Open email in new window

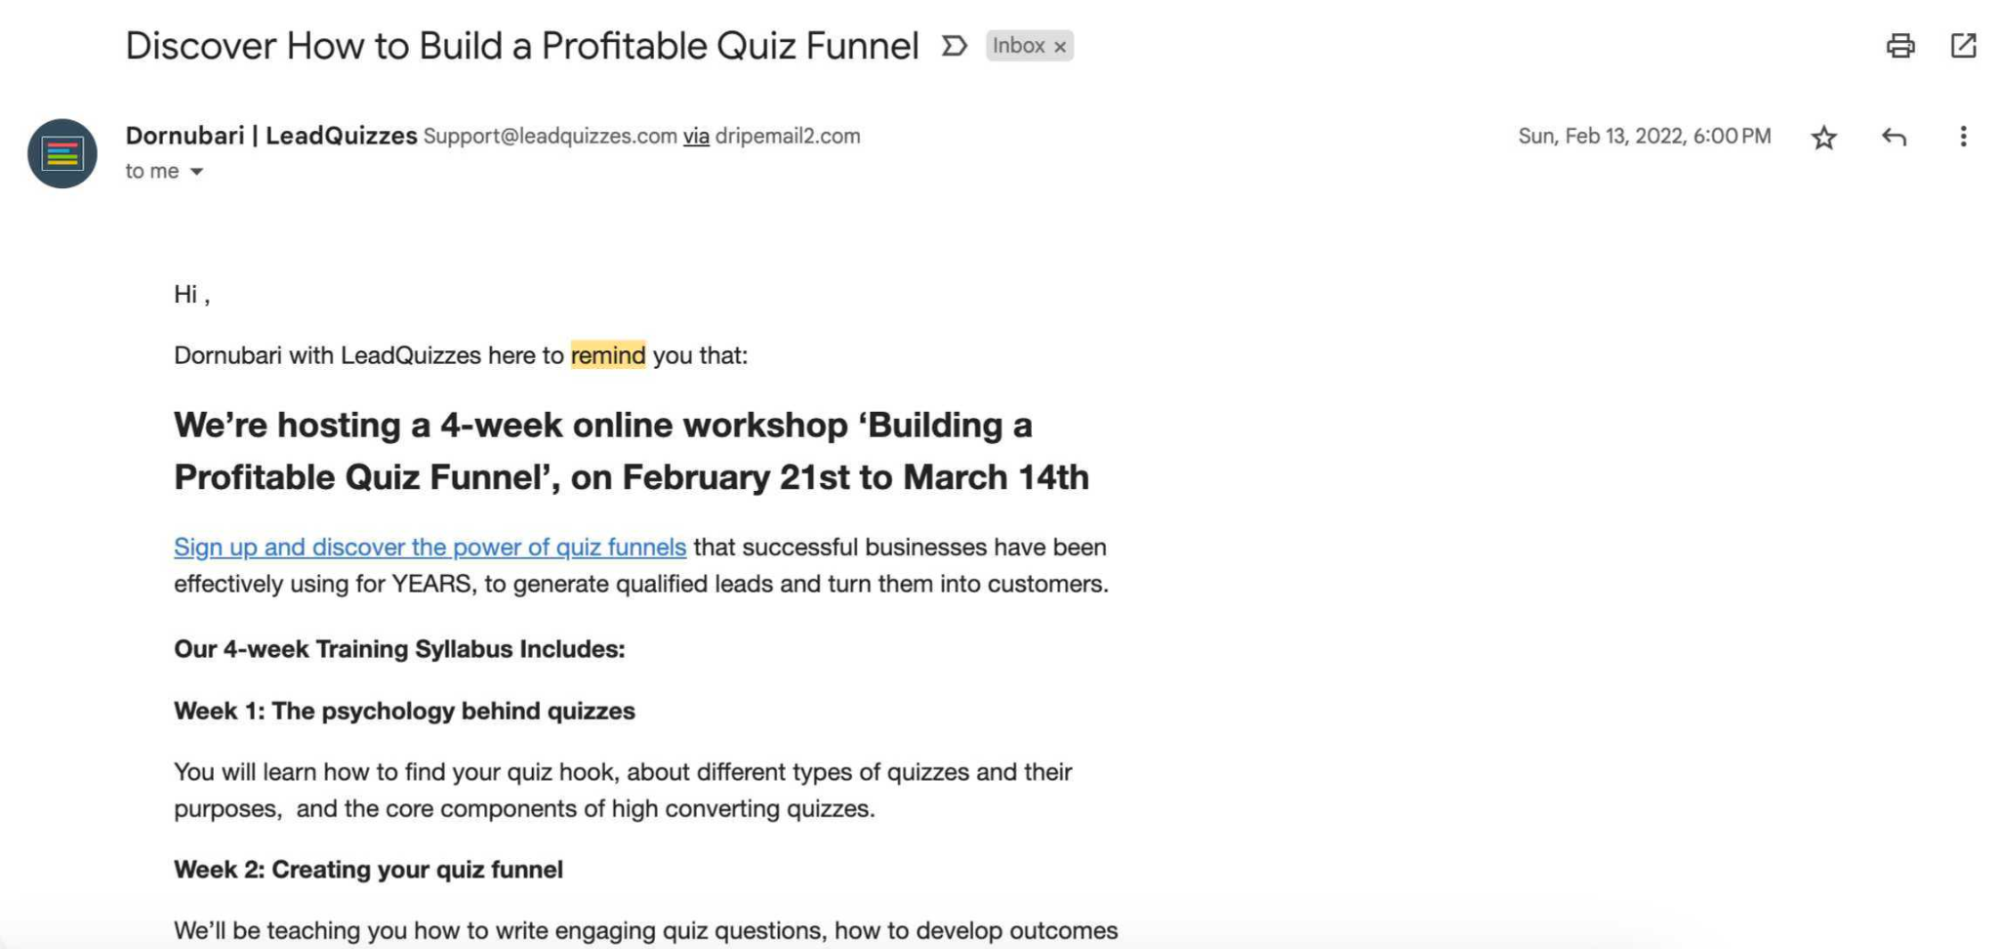[1963, 46]
